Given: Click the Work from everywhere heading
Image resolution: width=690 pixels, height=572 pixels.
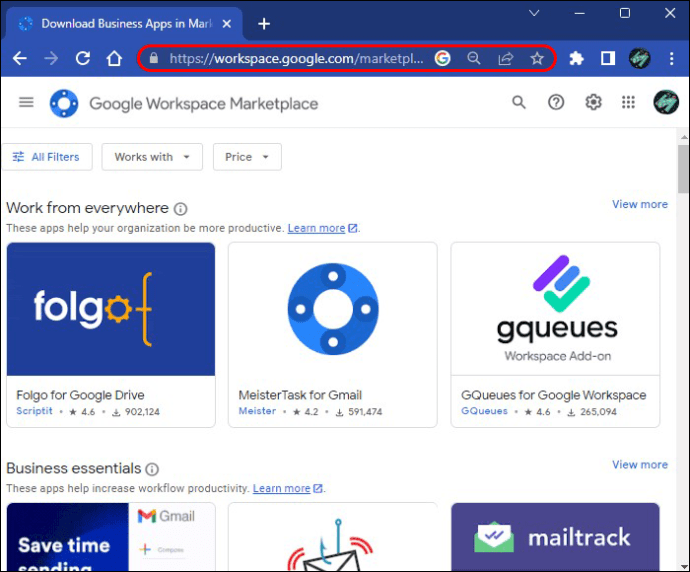Looking at the screenshot, I should [88, 208].
